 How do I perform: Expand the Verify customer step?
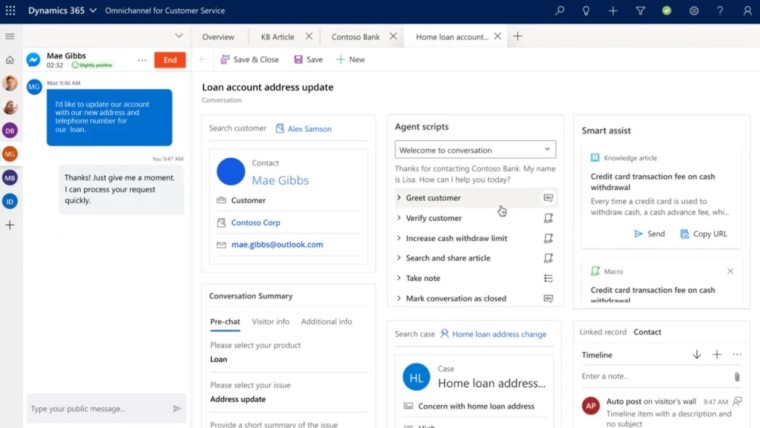[399, 218]
